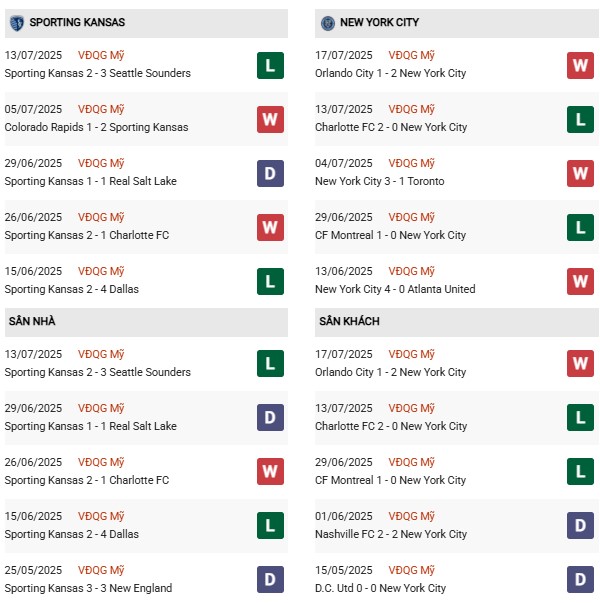The height and width of the screenshot is (603, 600).
Task: Click VĐQG Mỹ league link dated 04/07/2025
Action: (x=412, y=163)
